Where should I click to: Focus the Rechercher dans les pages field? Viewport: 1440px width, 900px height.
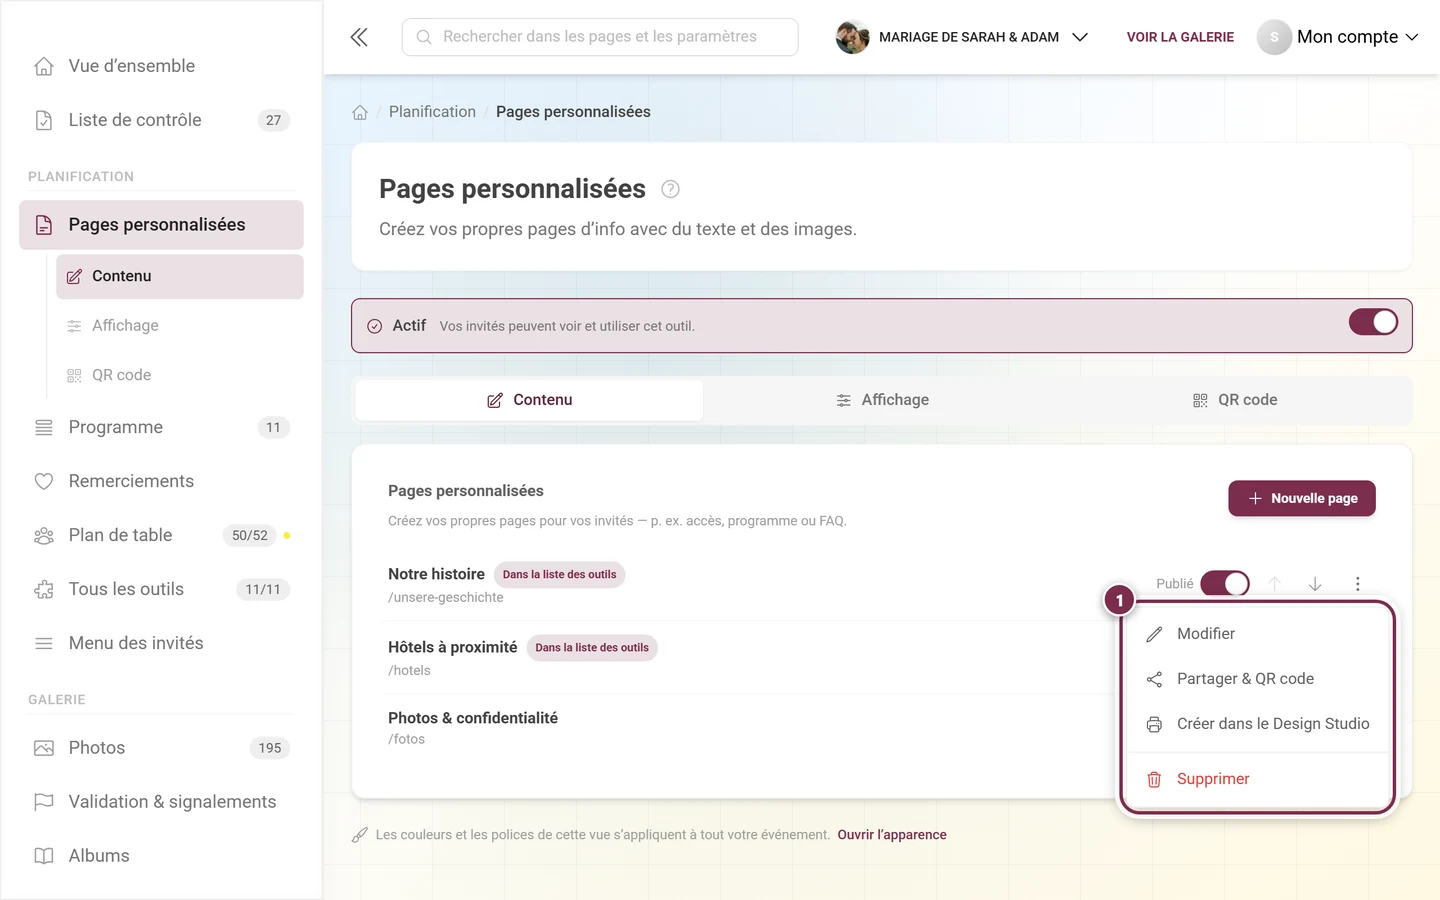pyautogui.click(x=600, y=37)
